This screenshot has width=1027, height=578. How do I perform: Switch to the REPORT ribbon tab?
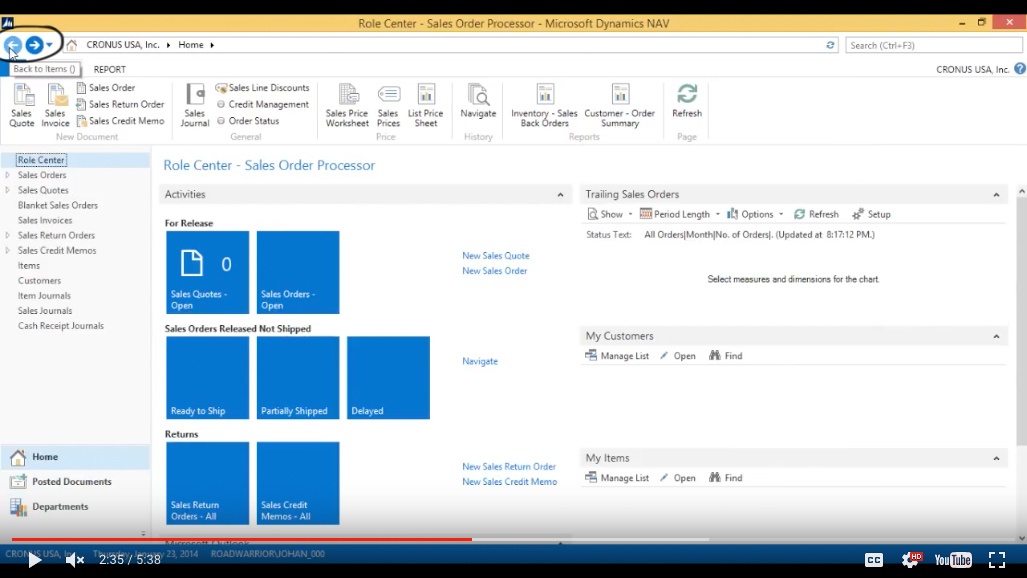coord(109,69)
